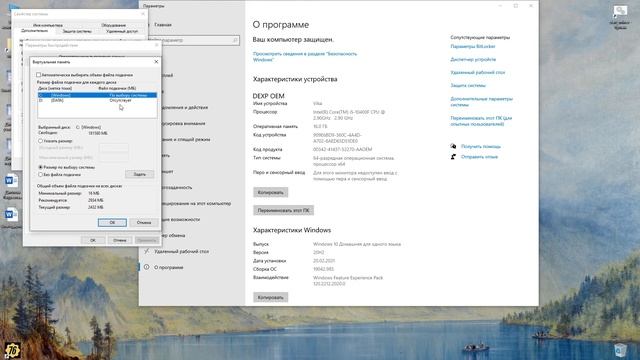640x360 pixels.
Task: Select Без файла подкачки radio option
Action: pos(40,174)
